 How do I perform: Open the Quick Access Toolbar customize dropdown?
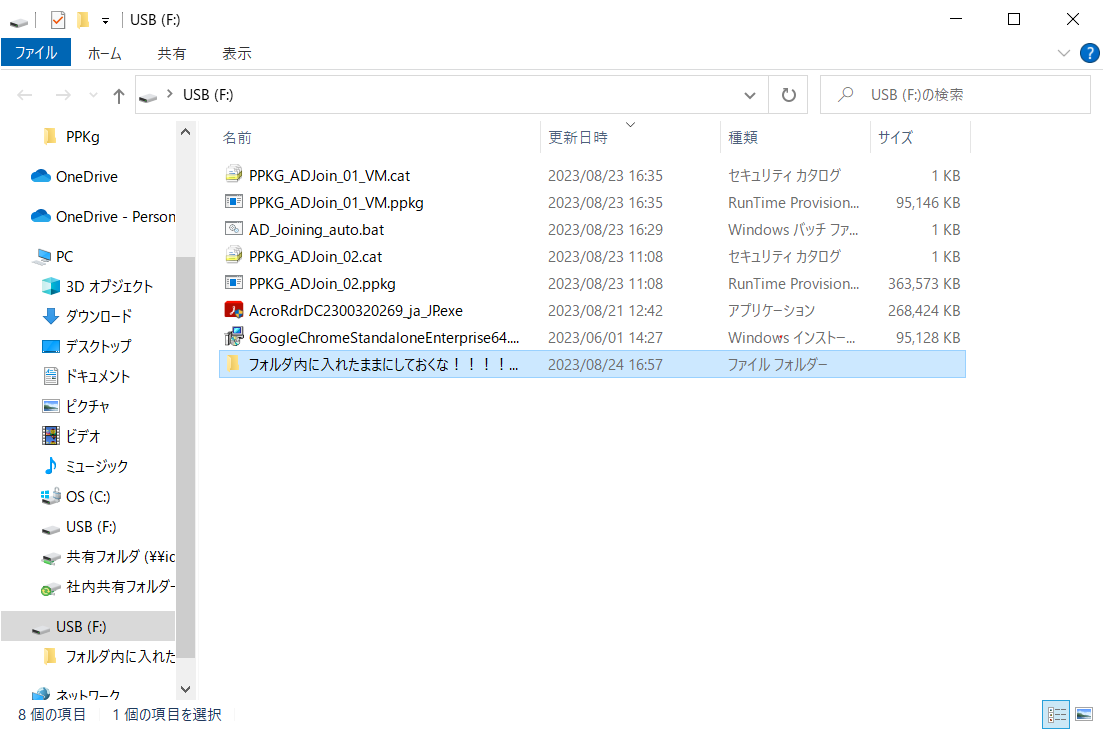105,21
